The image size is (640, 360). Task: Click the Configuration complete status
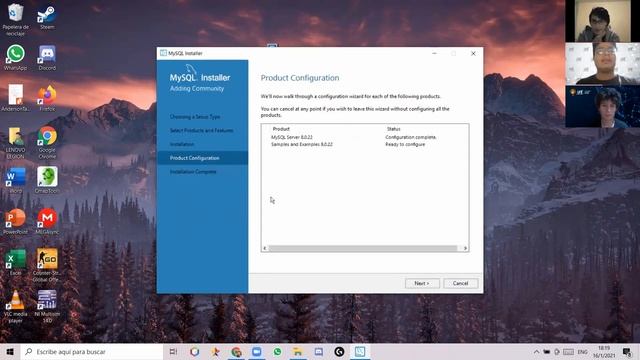point(411,138)
